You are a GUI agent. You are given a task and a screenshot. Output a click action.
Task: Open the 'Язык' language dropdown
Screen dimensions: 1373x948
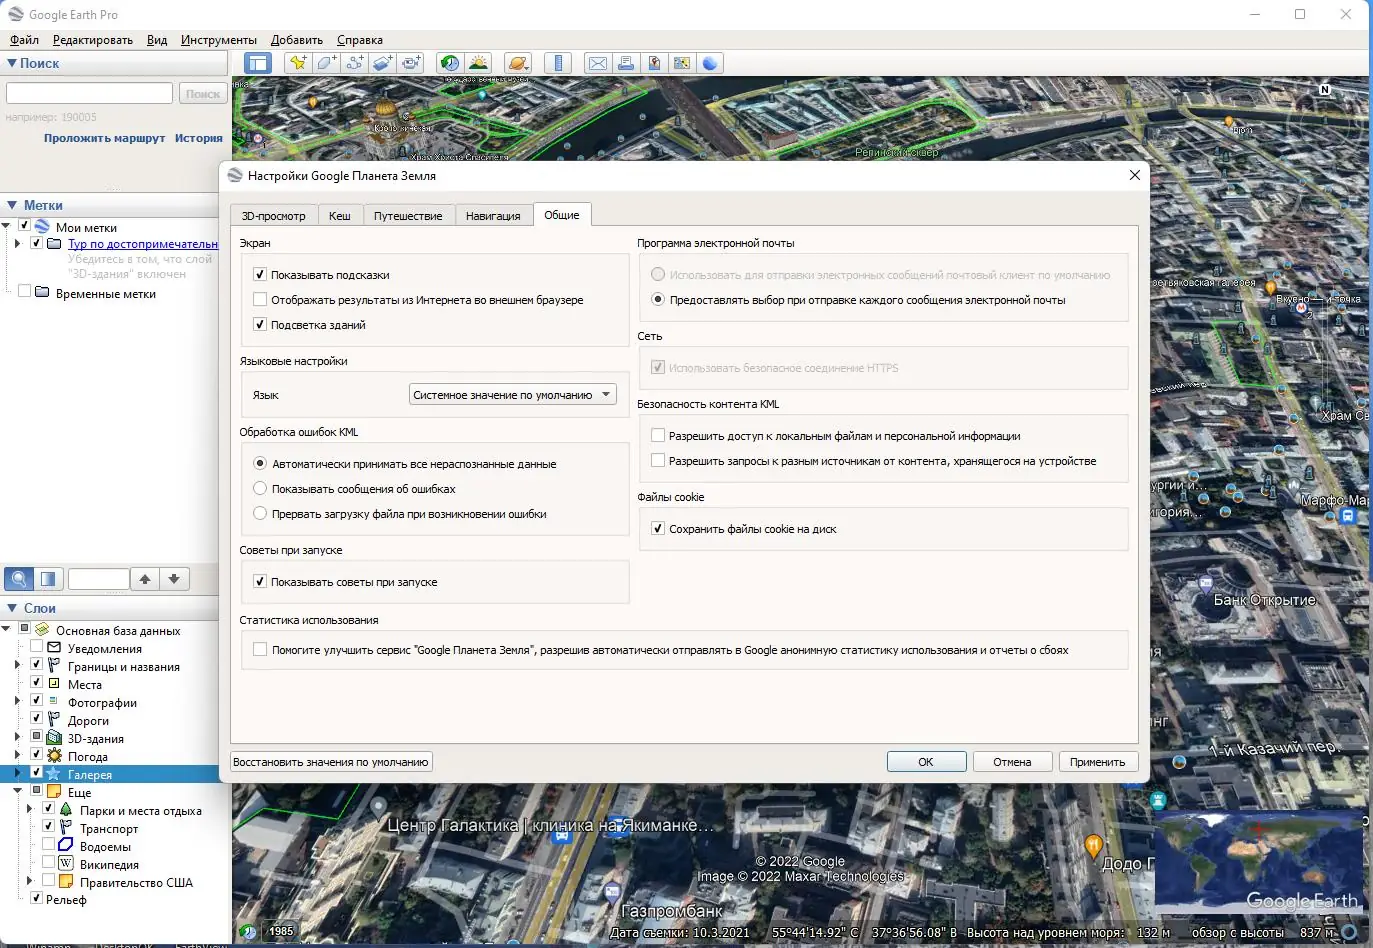coord(512,395)
